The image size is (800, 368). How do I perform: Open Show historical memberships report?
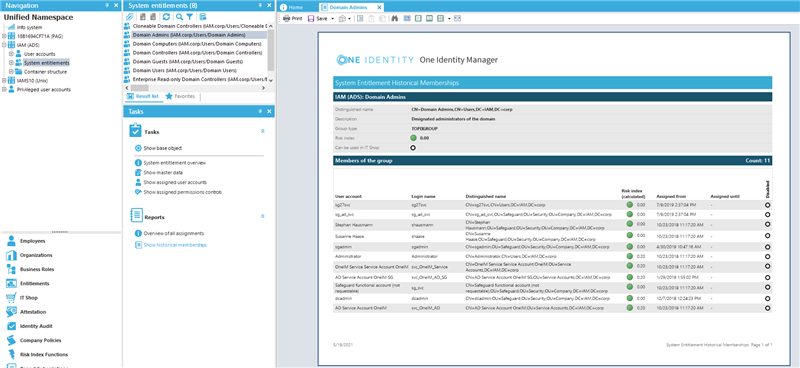coord(174,245)
